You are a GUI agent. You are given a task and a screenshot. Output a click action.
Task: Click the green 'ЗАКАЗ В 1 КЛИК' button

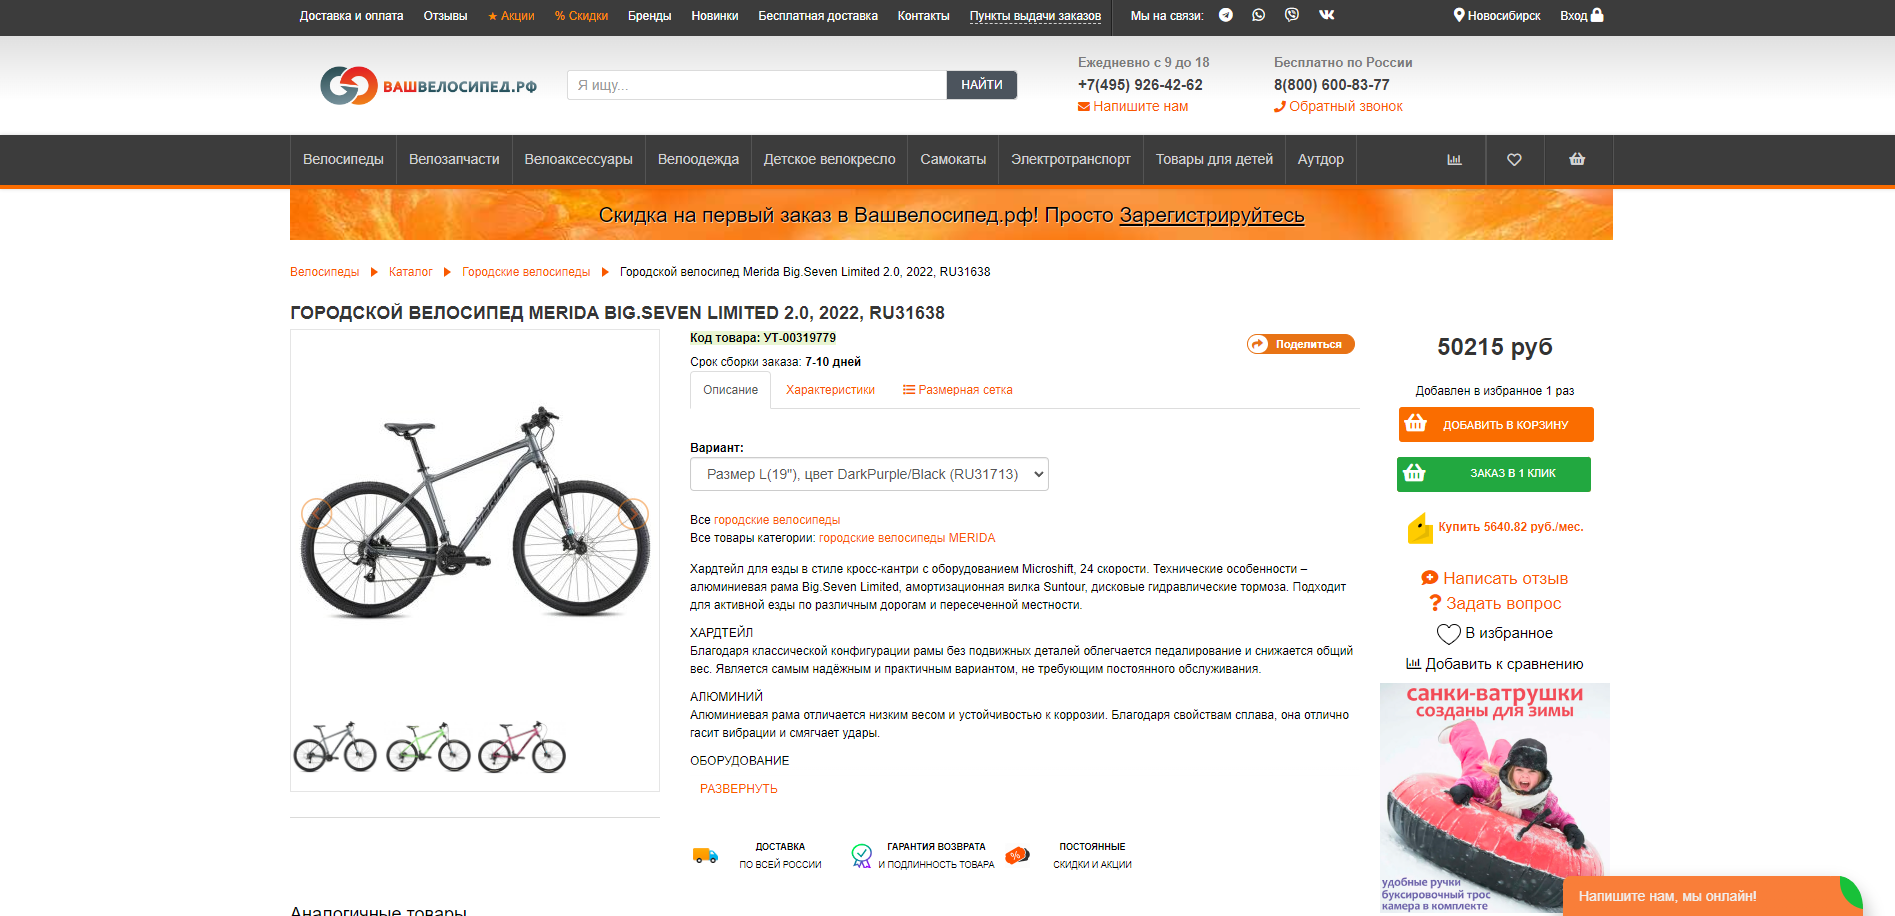(x=1494, y=474)
